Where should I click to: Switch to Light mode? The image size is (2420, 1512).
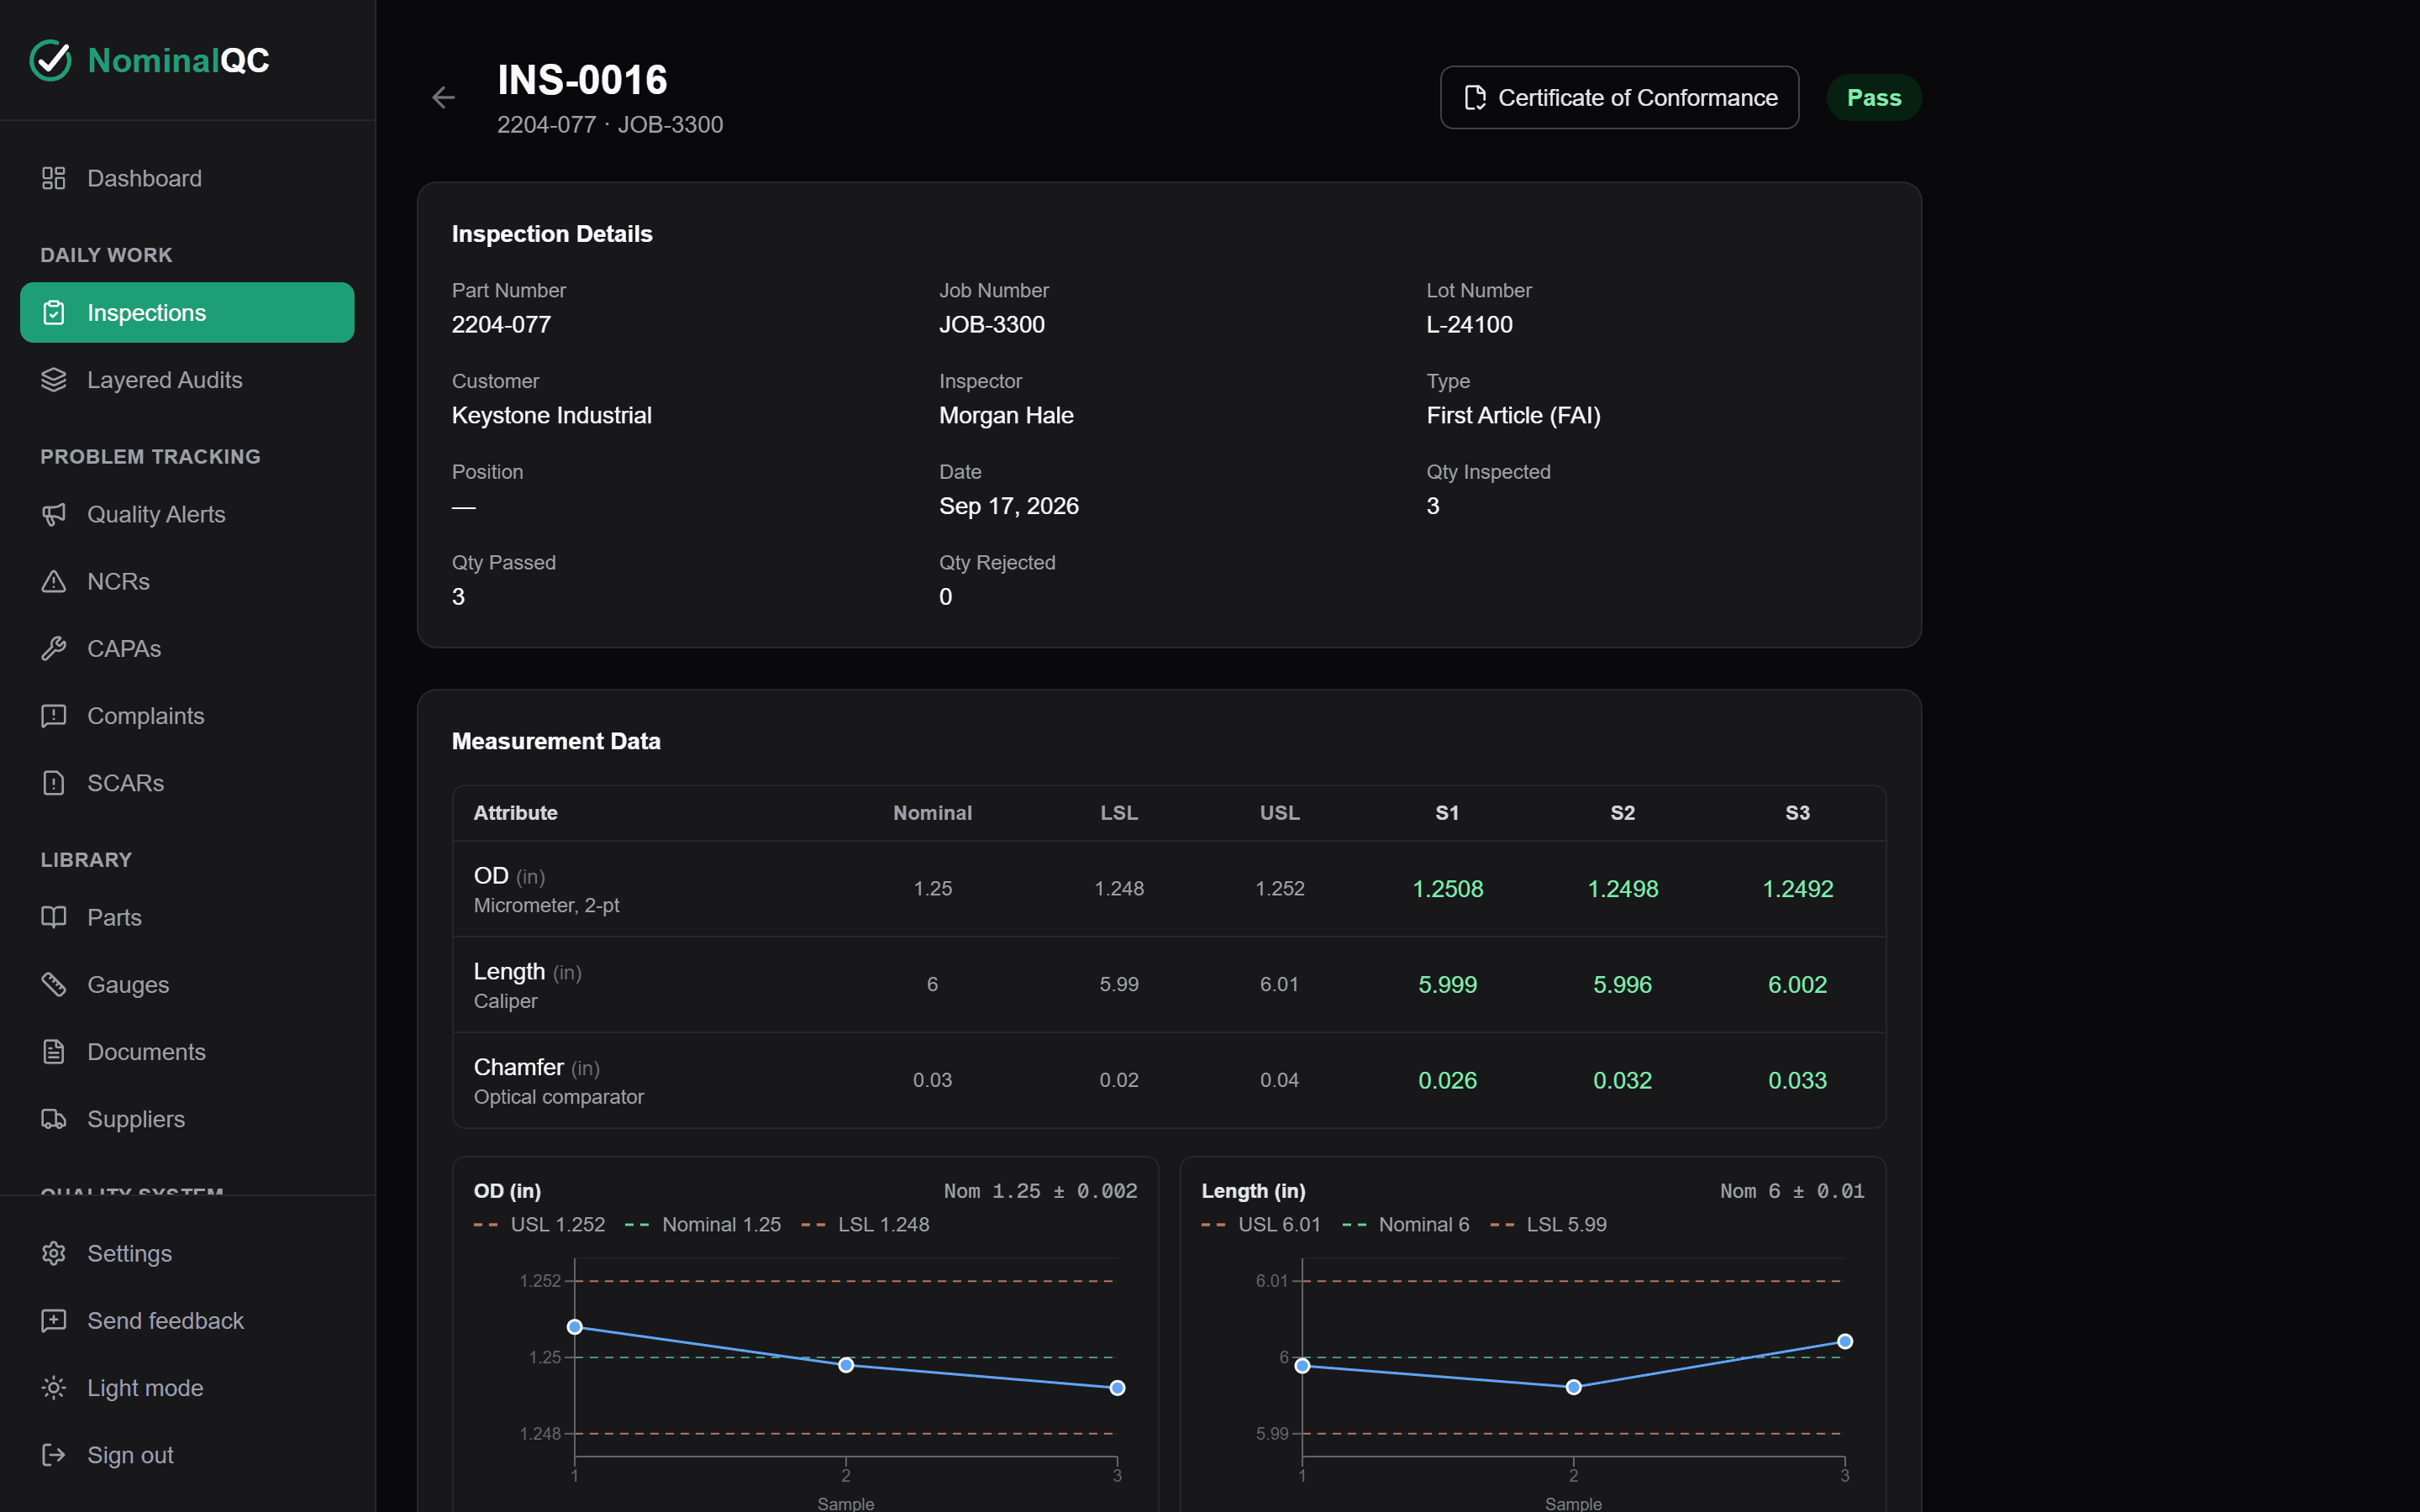click(187, 1388)
